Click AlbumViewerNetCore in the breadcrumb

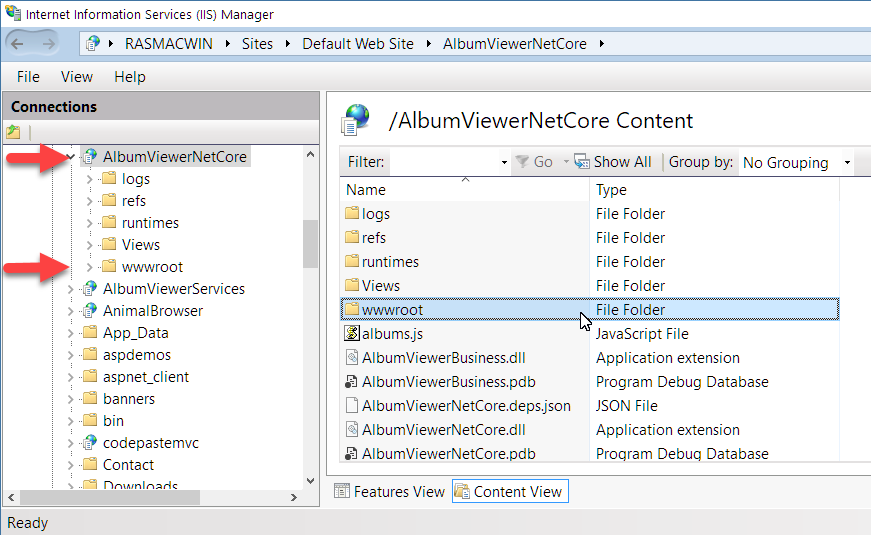click(514, 44)
